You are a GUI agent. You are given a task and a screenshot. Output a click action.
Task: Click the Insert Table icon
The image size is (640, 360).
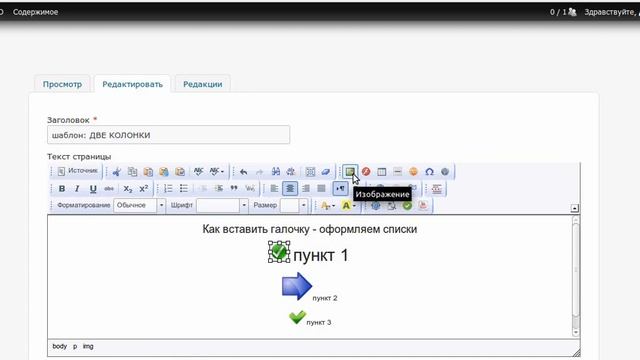click(x=382, y=172)
